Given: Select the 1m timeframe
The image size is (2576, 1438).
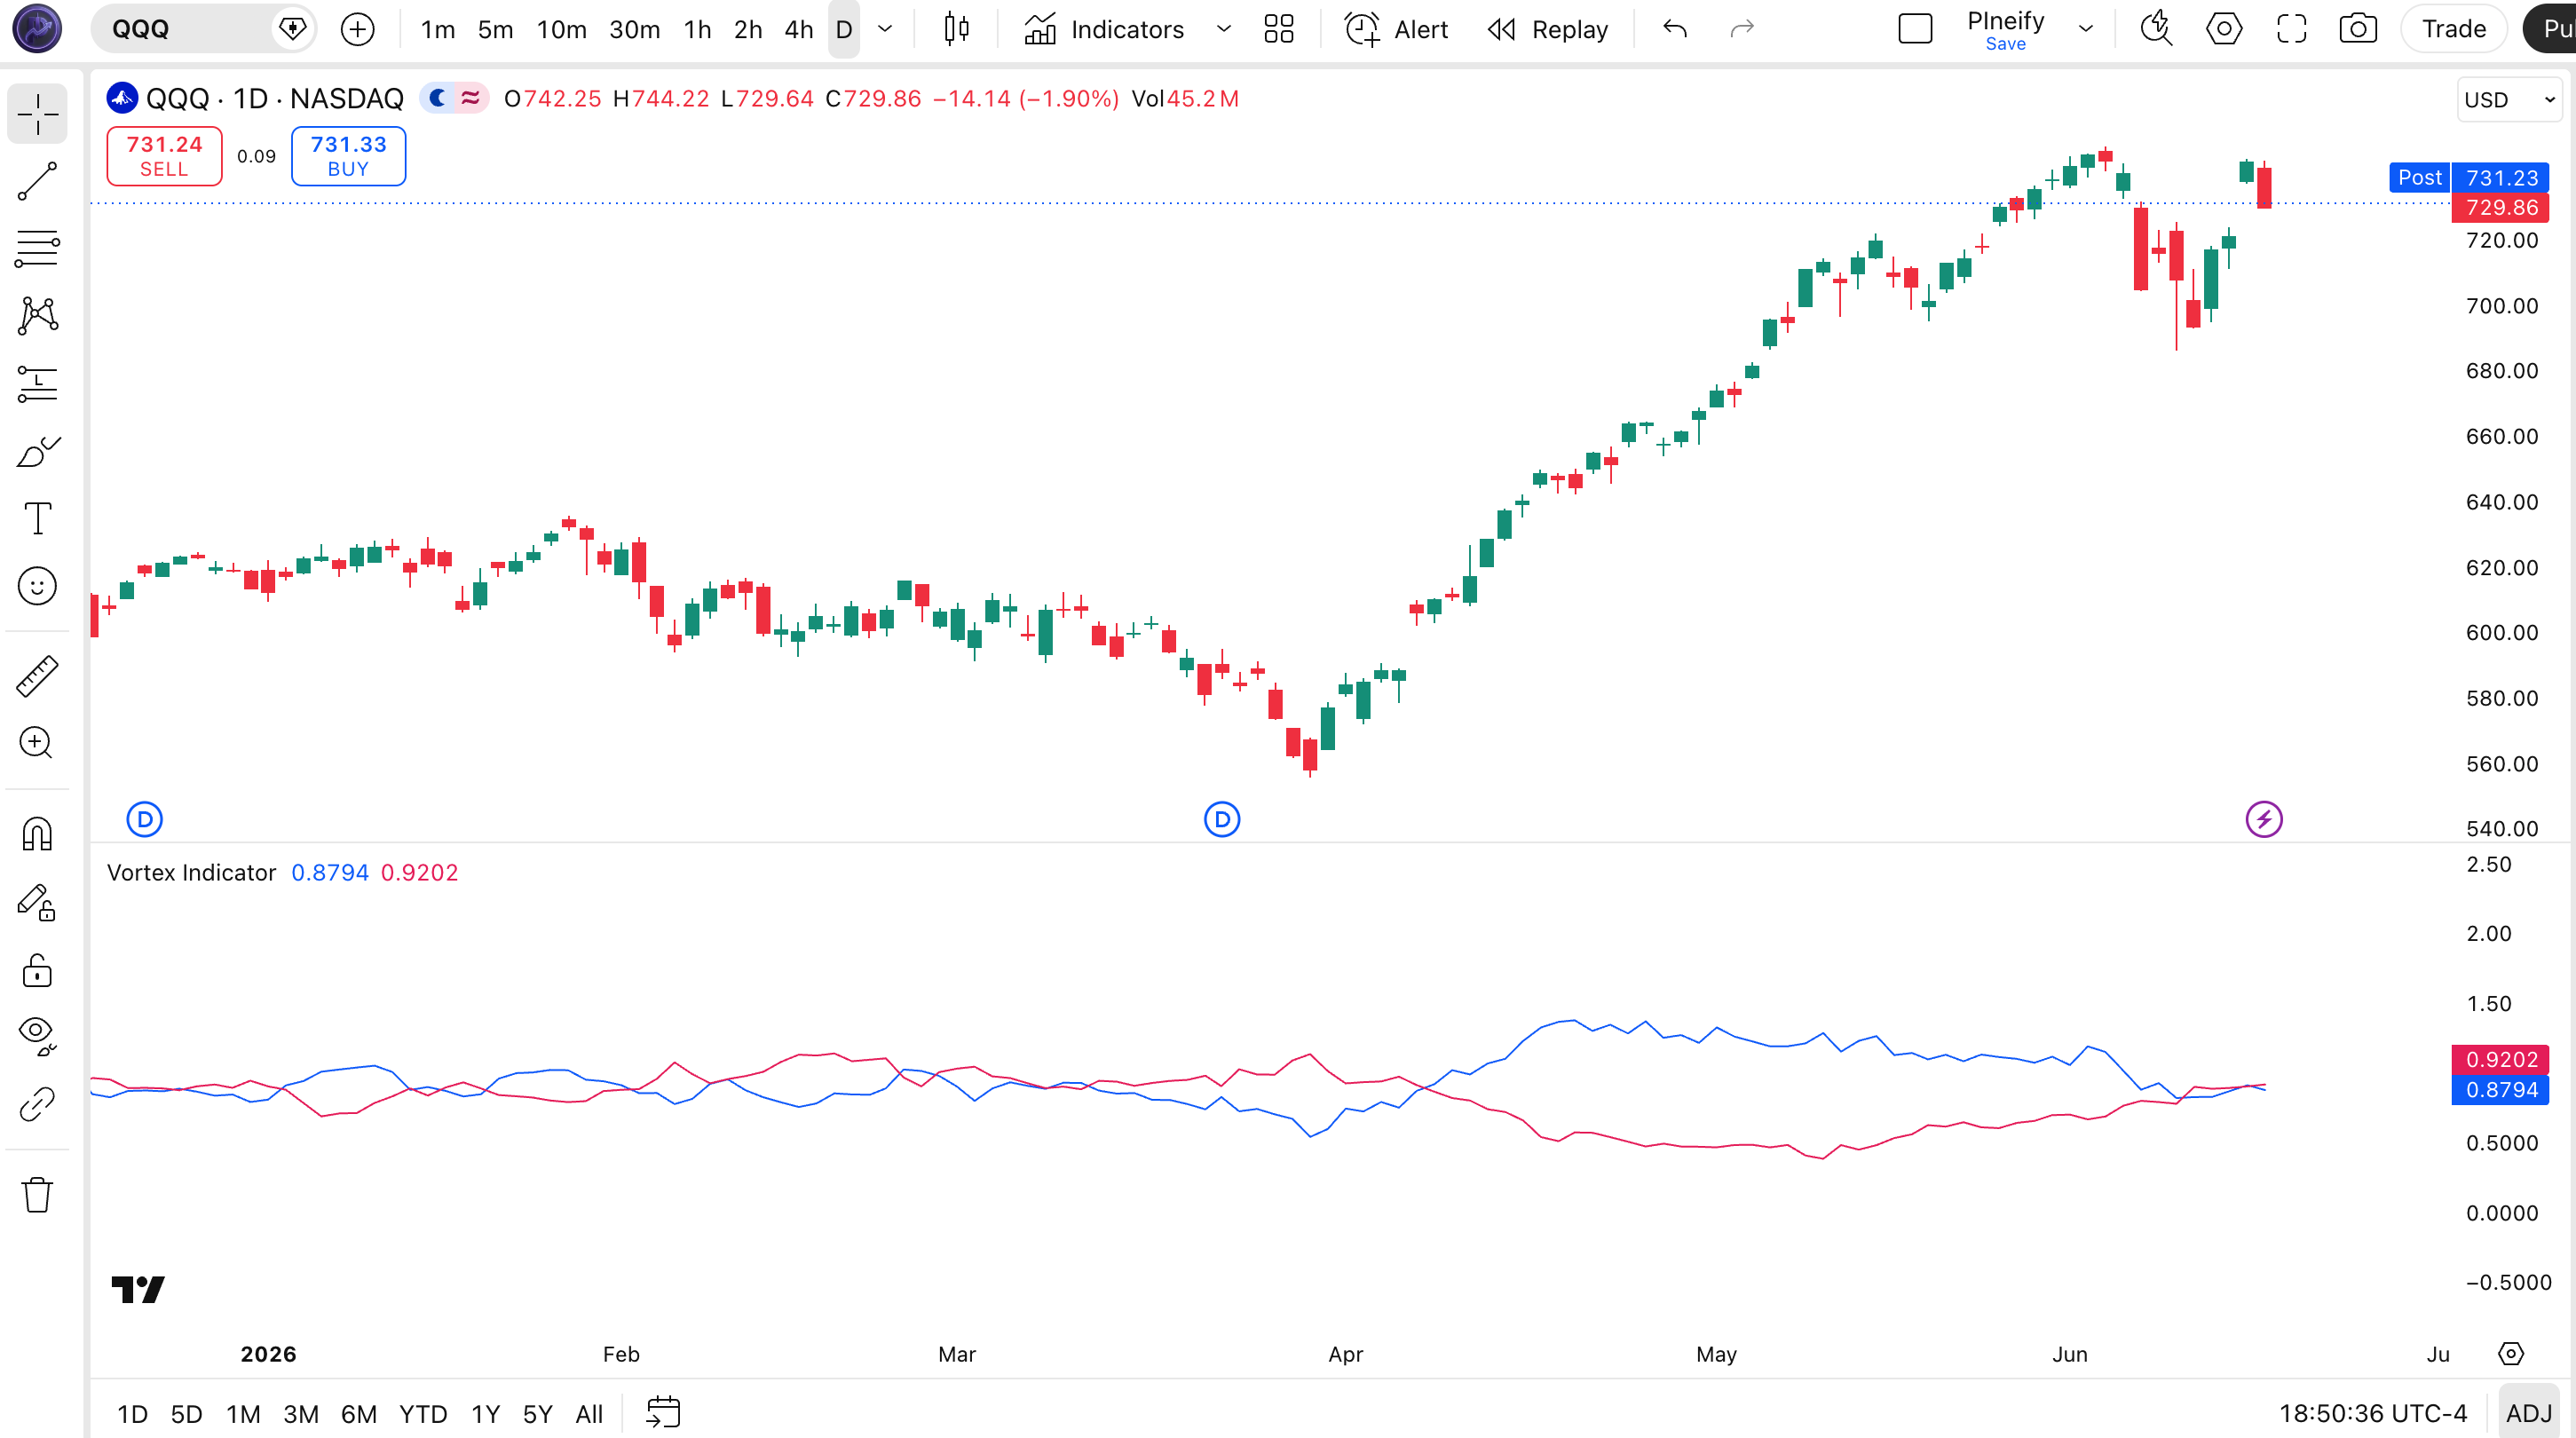Looking at the screenshot, I should tap(438, 29).
